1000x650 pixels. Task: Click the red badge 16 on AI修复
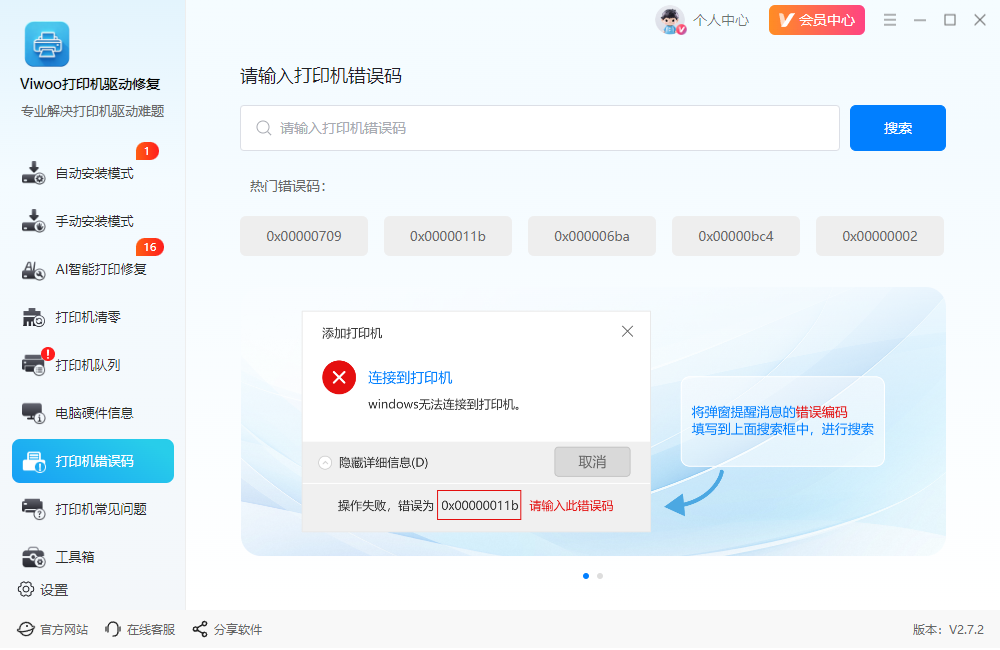(x=150, y=247)
